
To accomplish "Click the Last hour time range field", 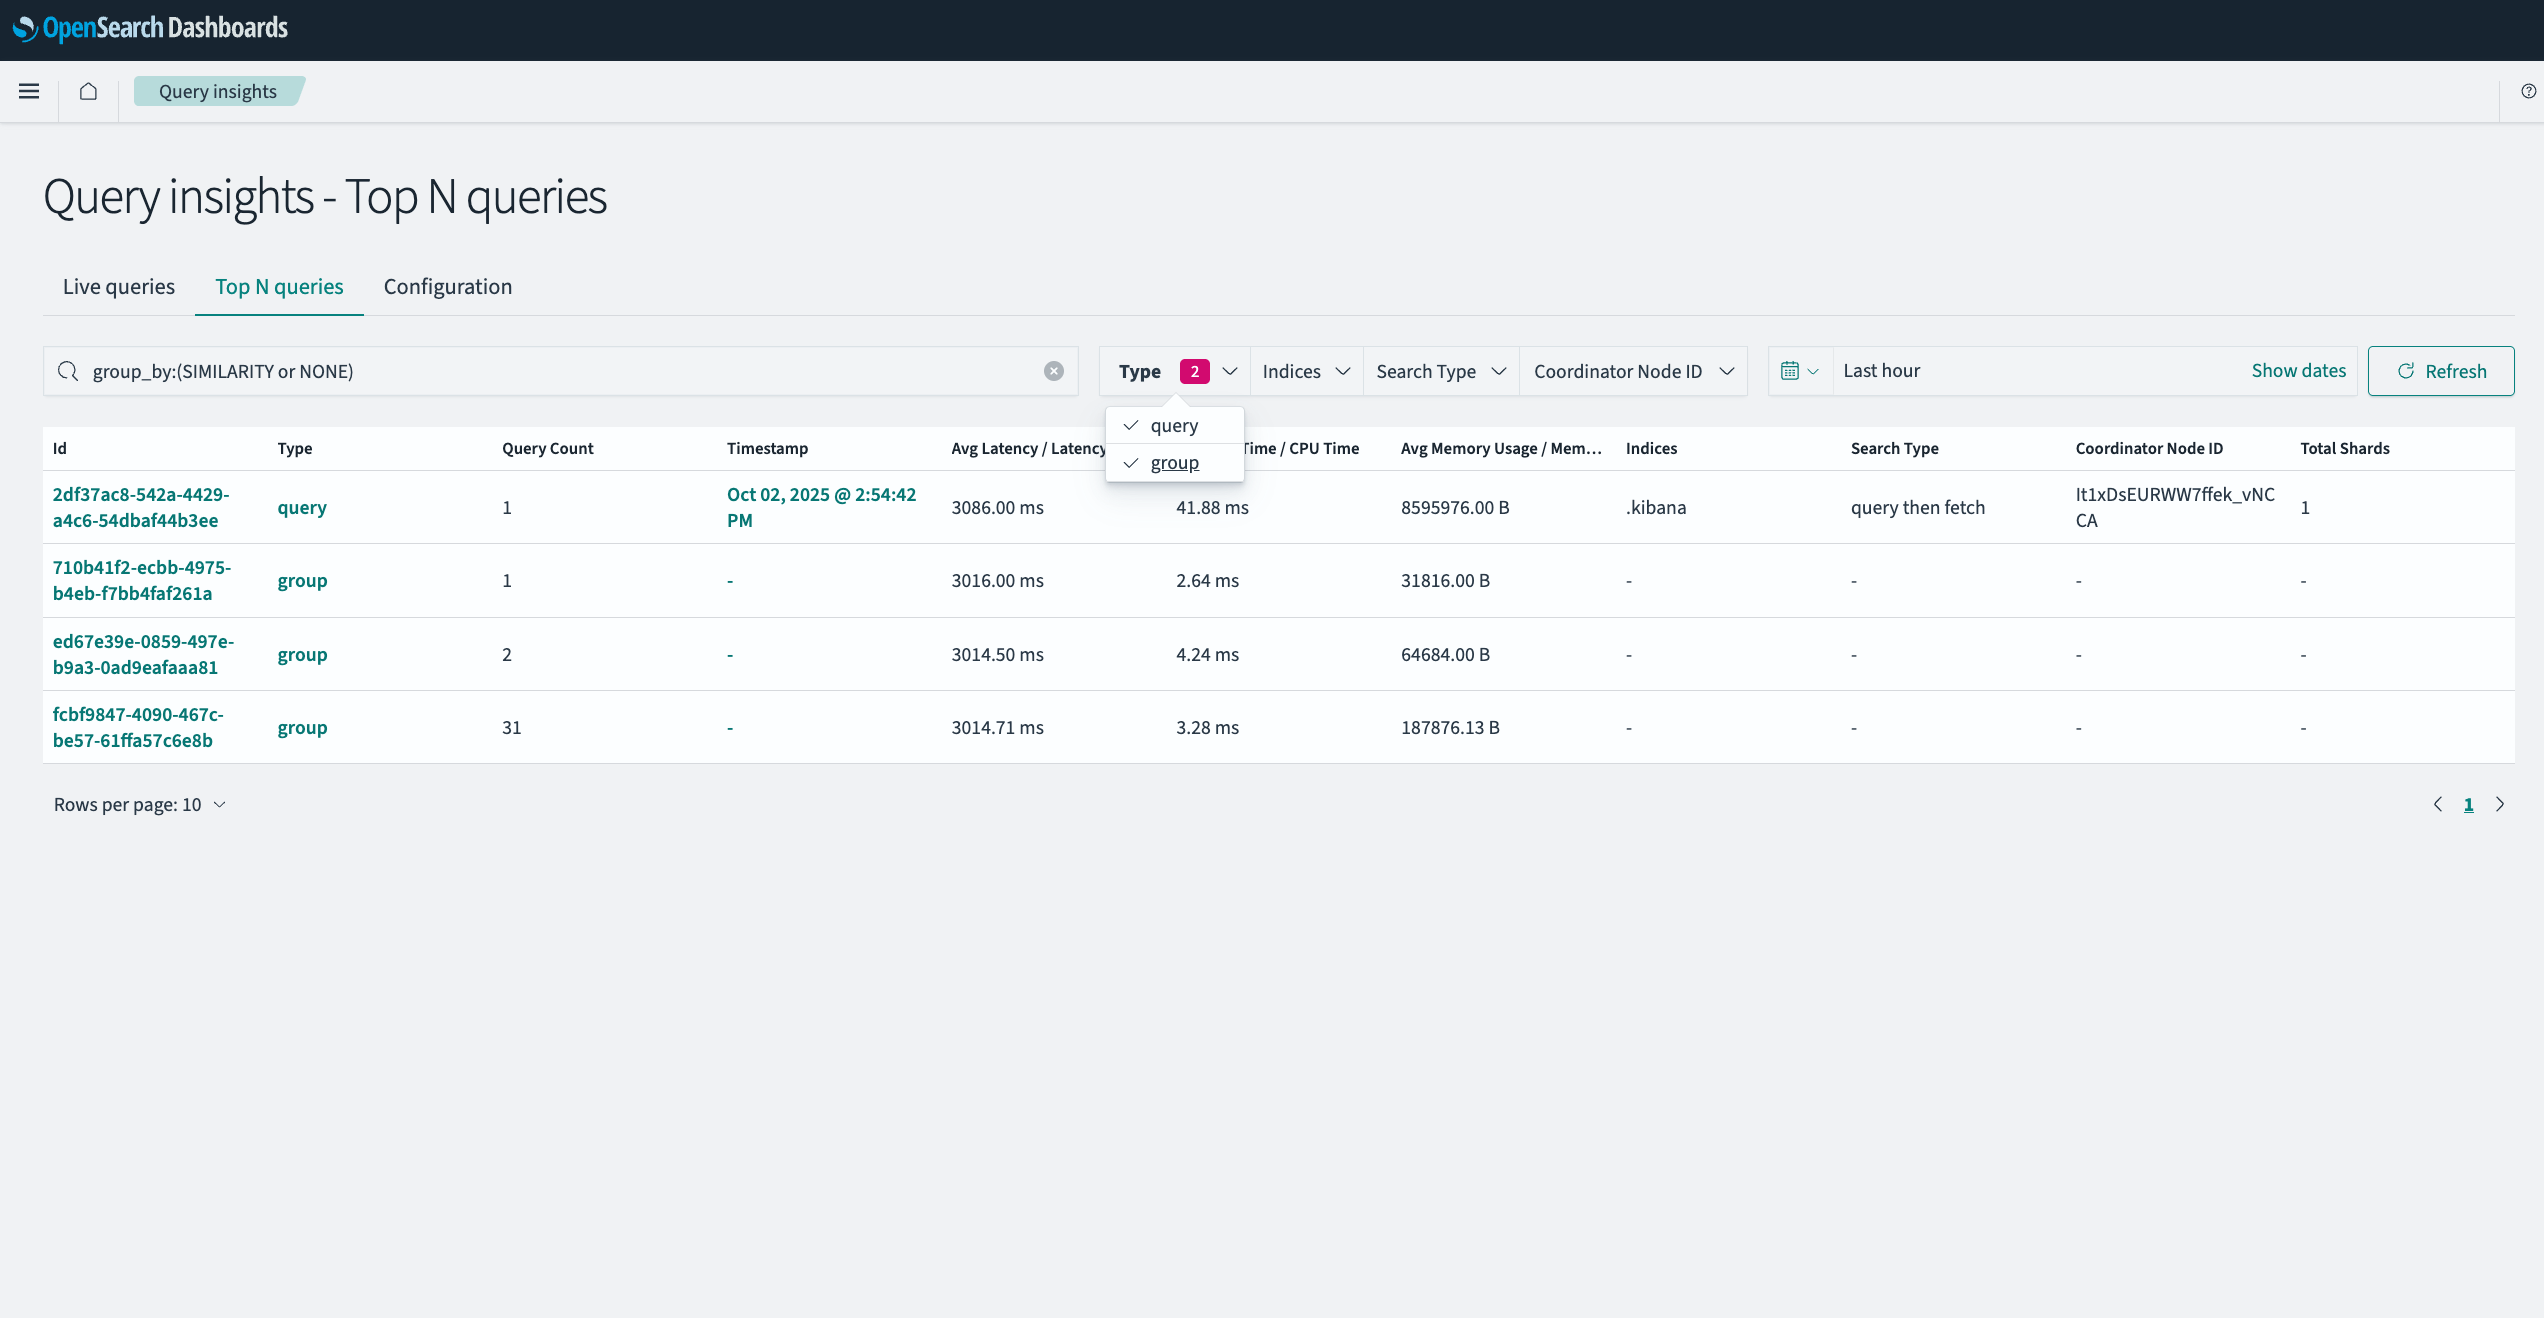I will pos(1882,370).
